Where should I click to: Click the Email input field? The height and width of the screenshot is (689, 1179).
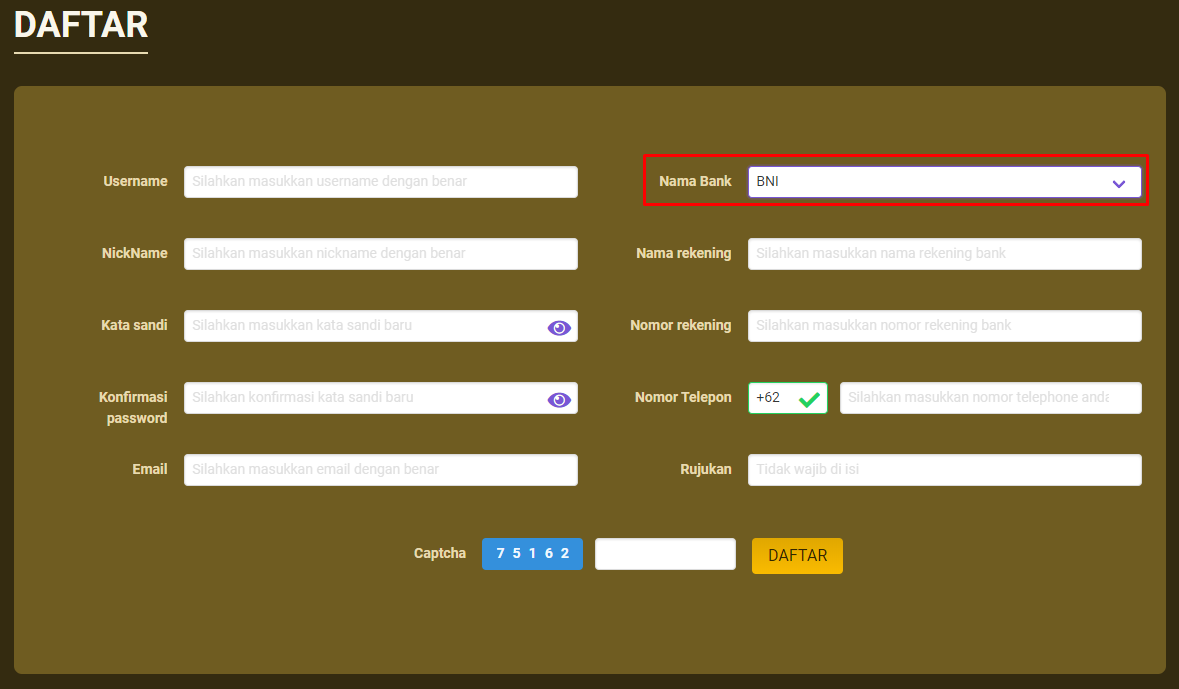coord(380,470)
